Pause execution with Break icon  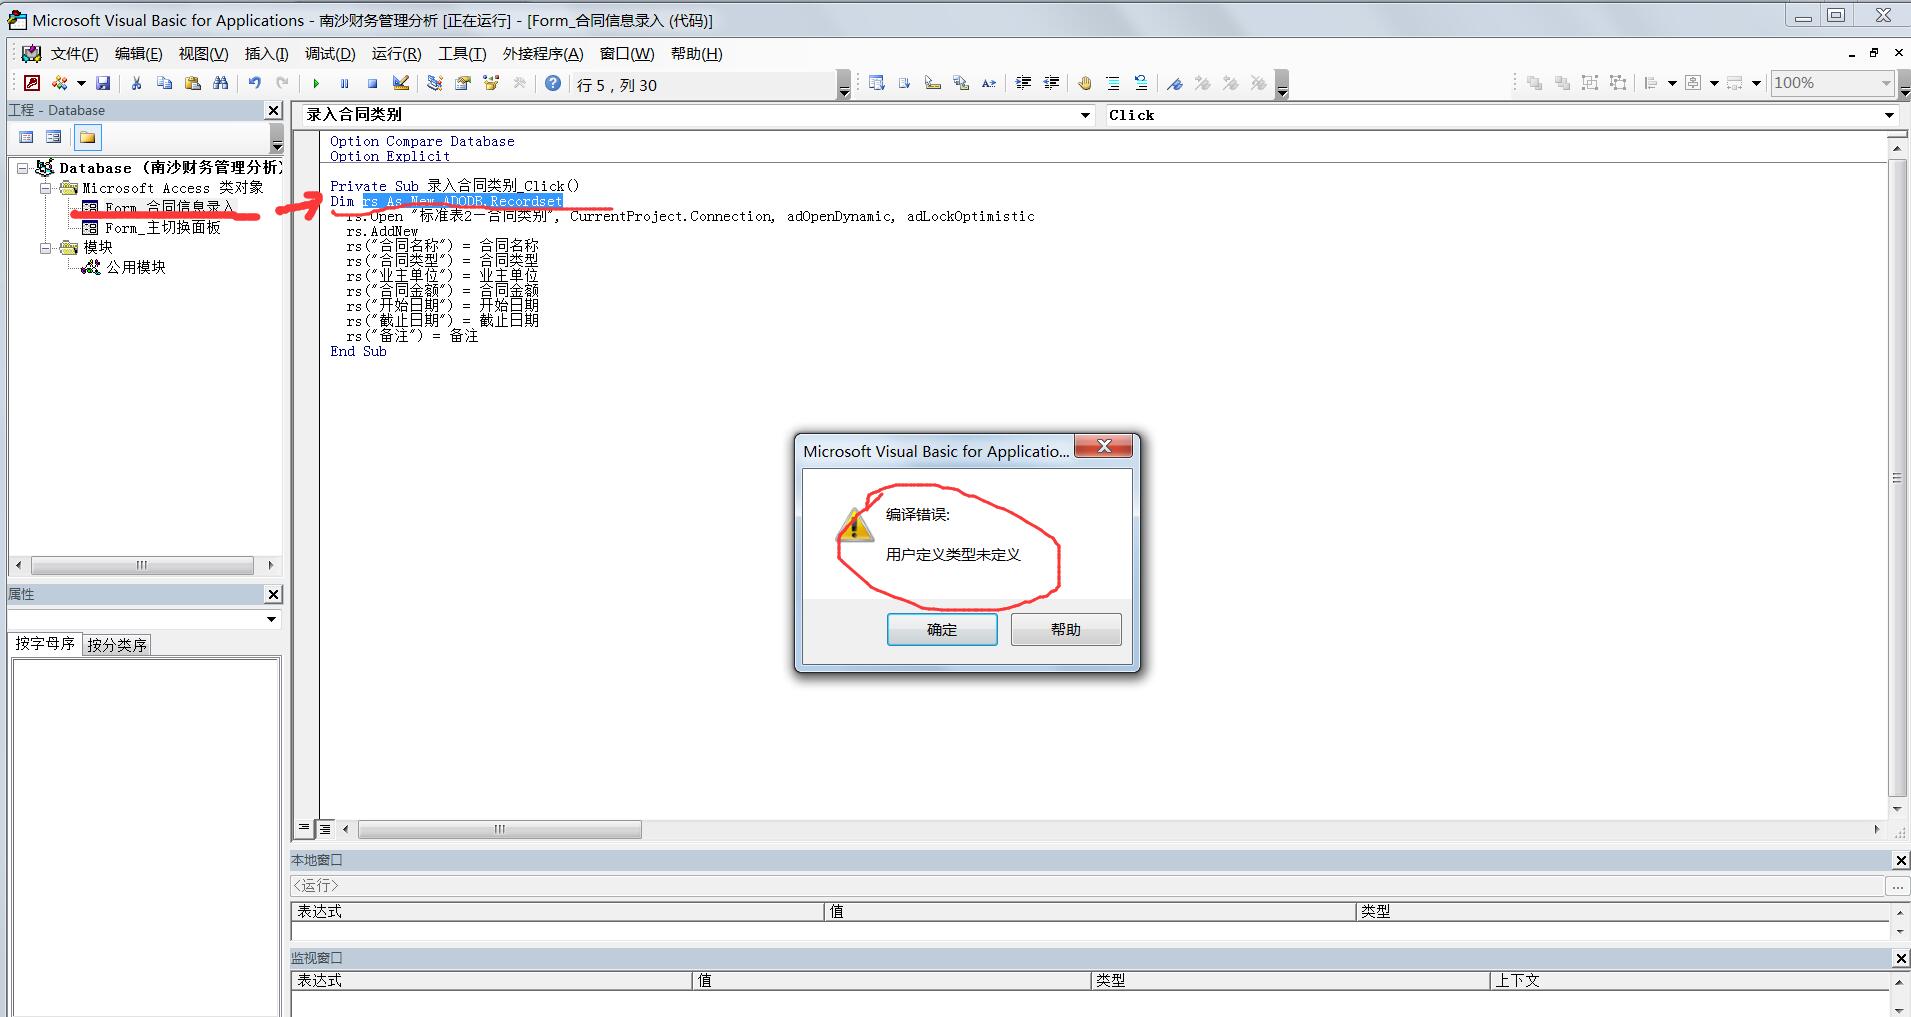(344, 83)
